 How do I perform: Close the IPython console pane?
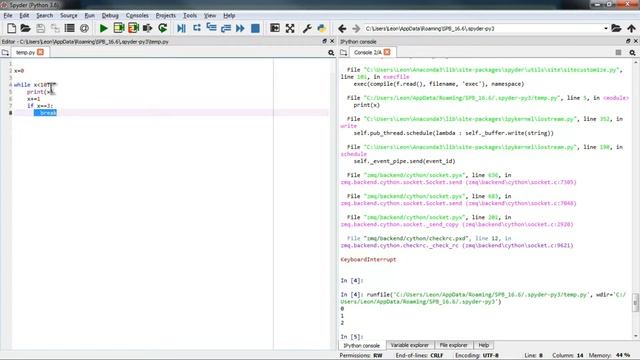tap(636, 41)
